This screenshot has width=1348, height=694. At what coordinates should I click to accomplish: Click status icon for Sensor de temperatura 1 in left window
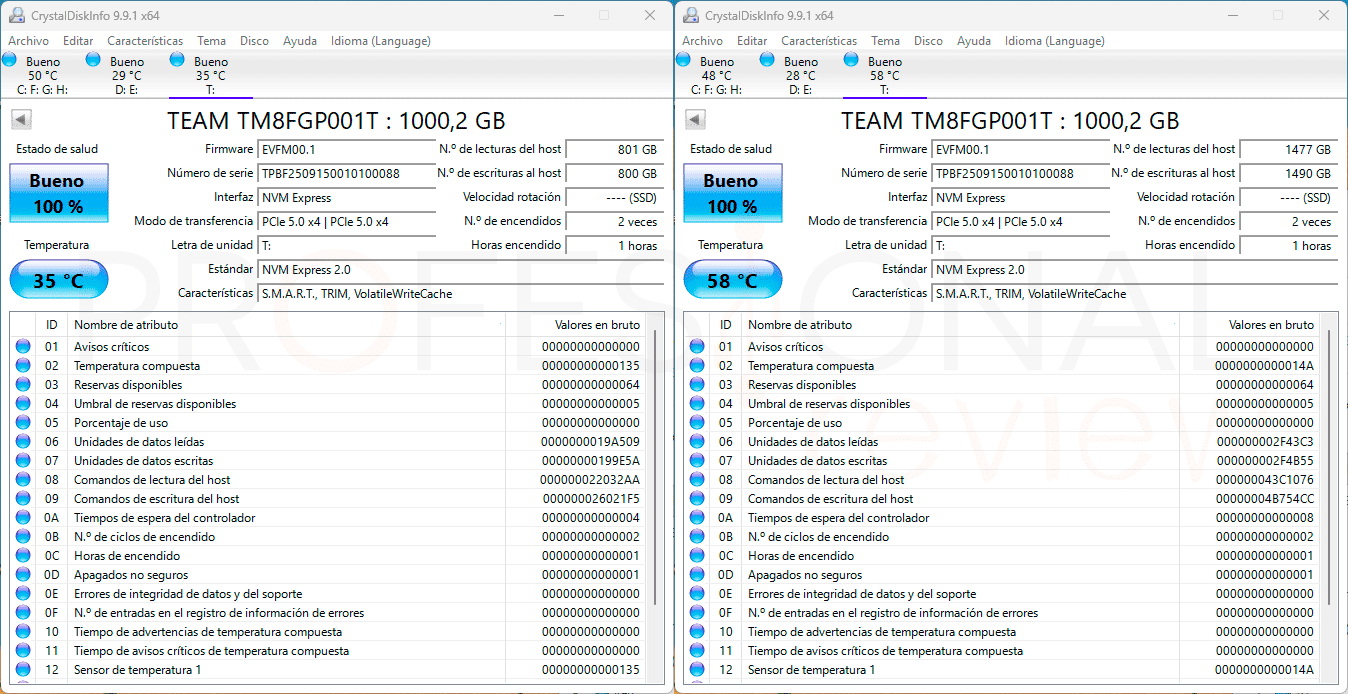point(24,670)
